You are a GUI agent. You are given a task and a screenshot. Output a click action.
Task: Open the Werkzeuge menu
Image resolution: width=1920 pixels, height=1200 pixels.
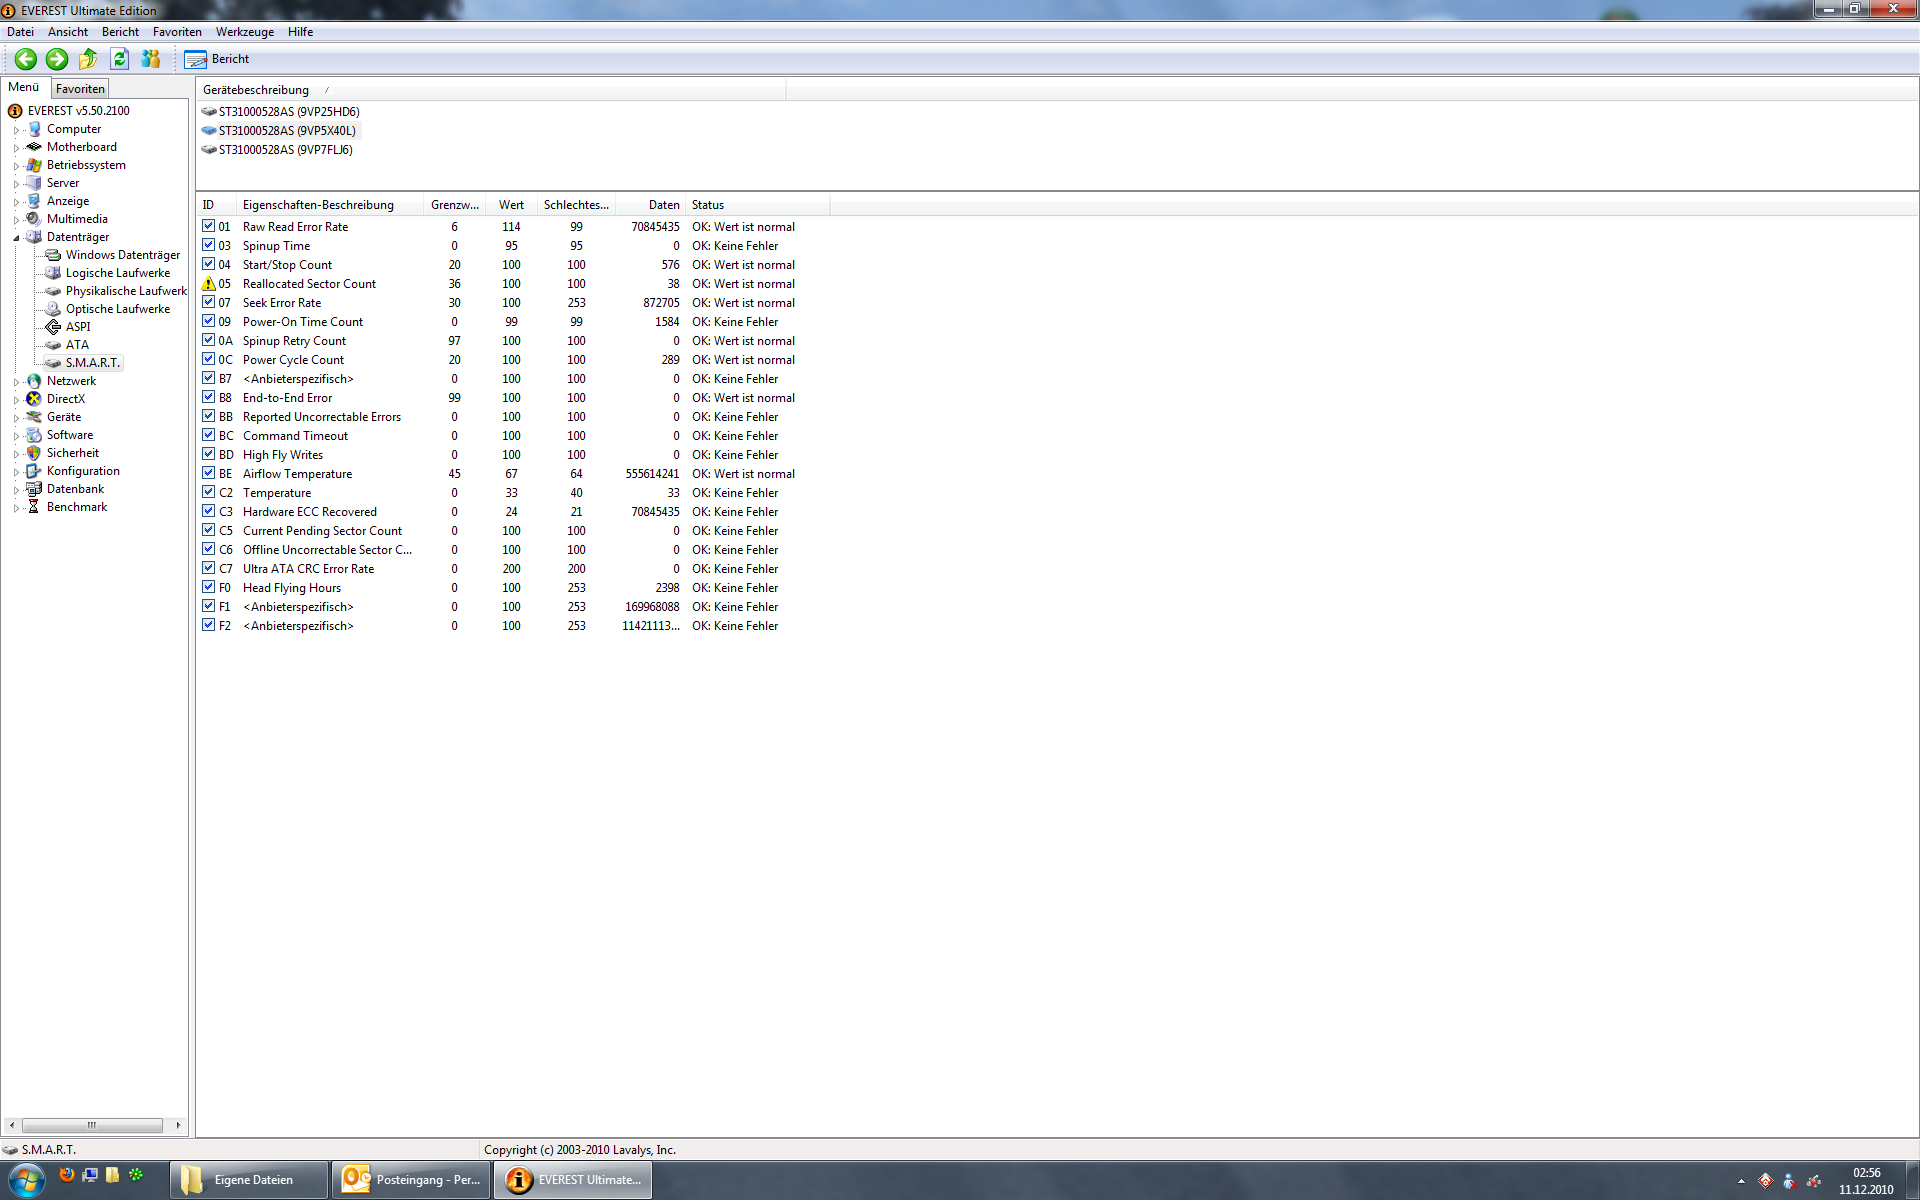pyautogui.click(x=244, y=32)
